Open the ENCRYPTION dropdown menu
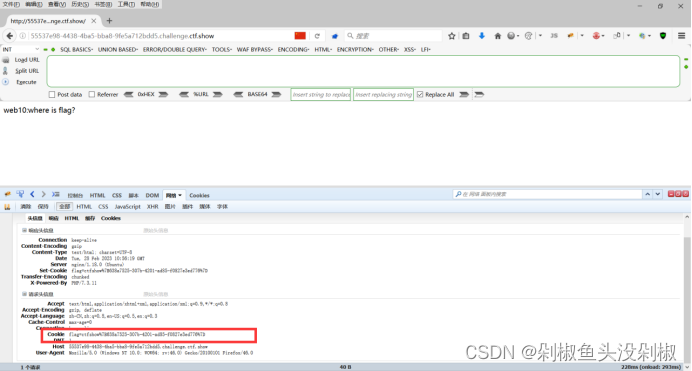Image resolution: width=692 pixels, height=371 pixels. [355, 49]
